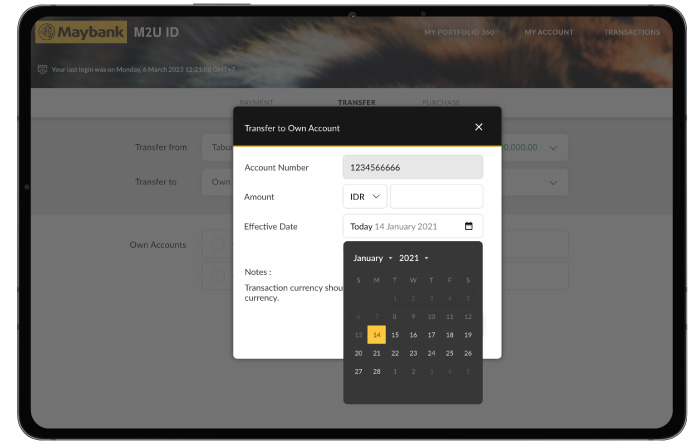
Task: Click the Effective Date field
Action: point(413,226)
